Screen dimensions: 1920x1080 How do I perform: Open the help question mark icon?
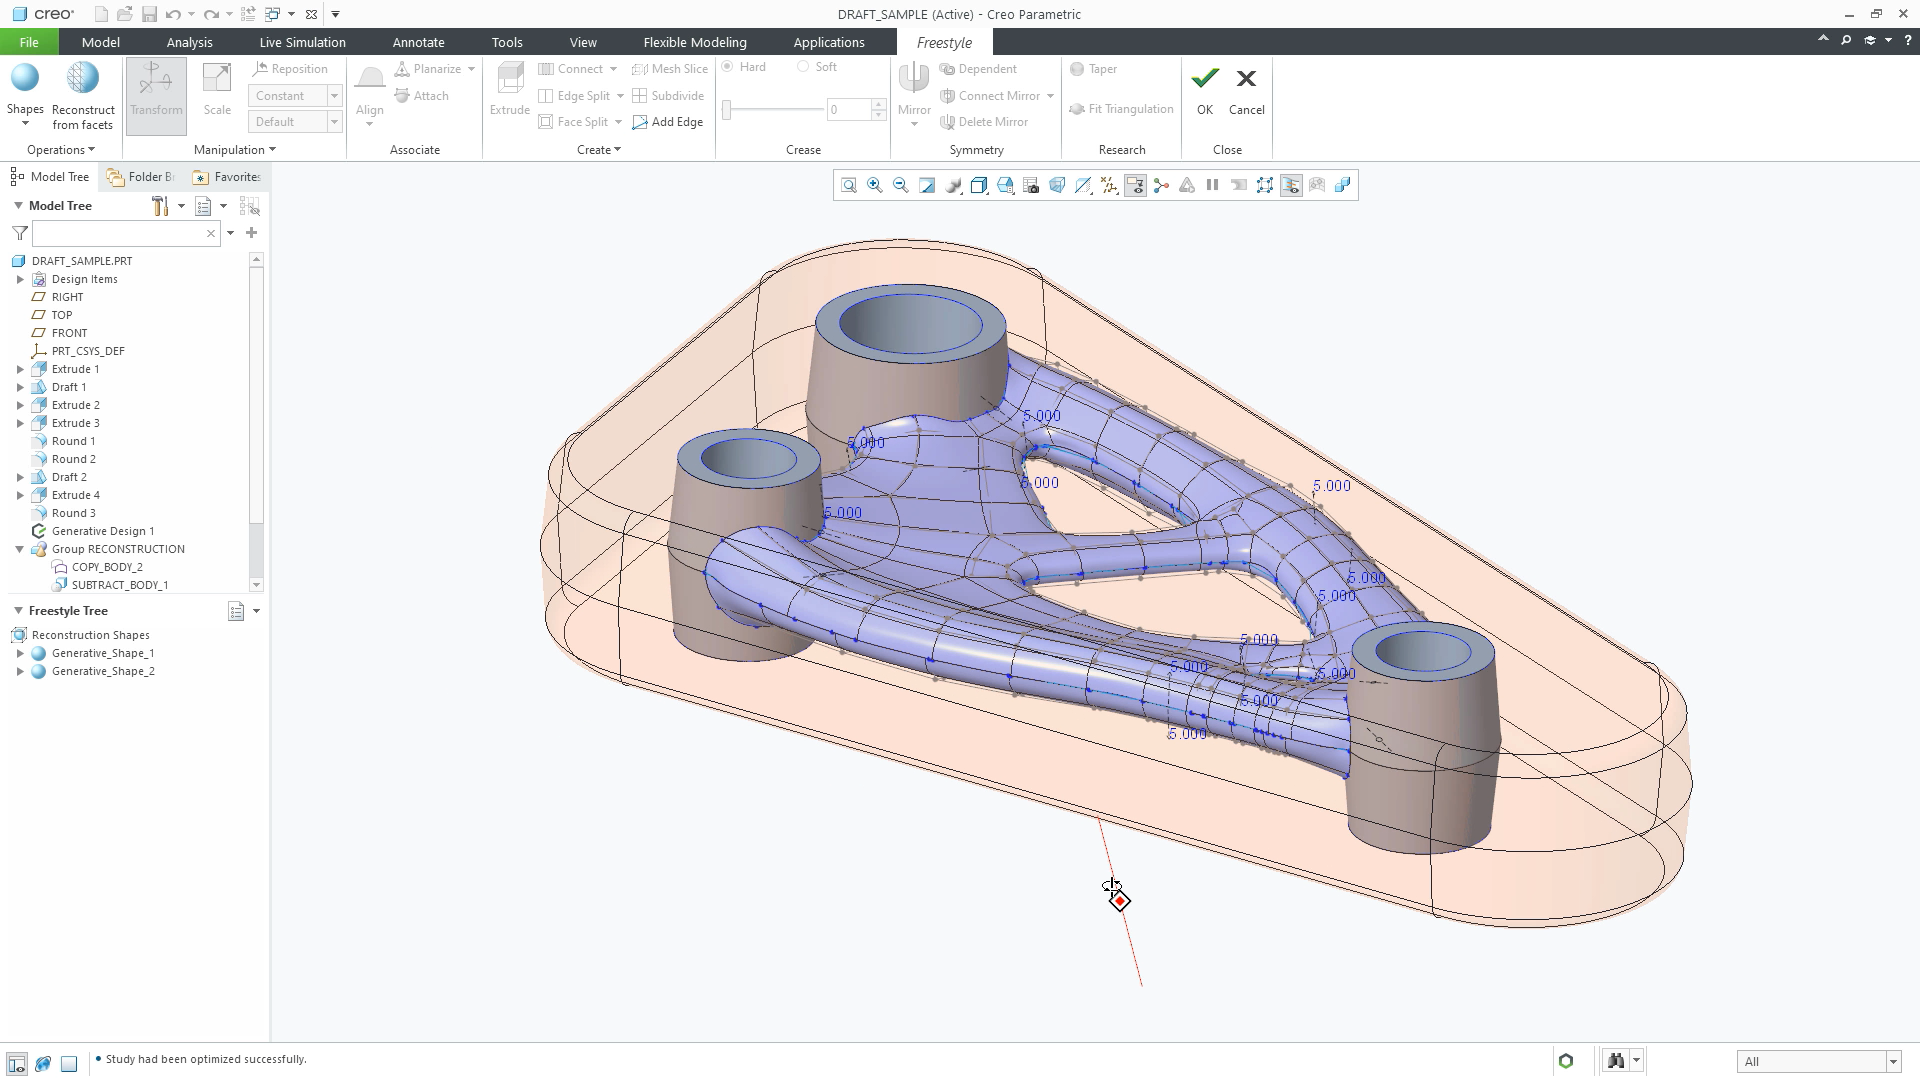[x=1907, y=41]
